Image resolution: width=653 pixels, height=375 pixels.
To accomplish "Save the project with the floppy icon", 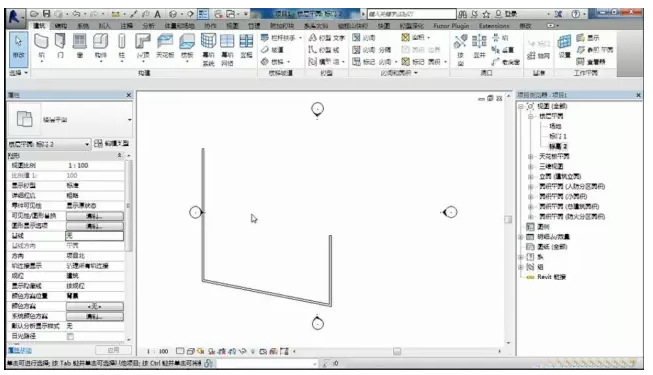I will coord(46,14).
